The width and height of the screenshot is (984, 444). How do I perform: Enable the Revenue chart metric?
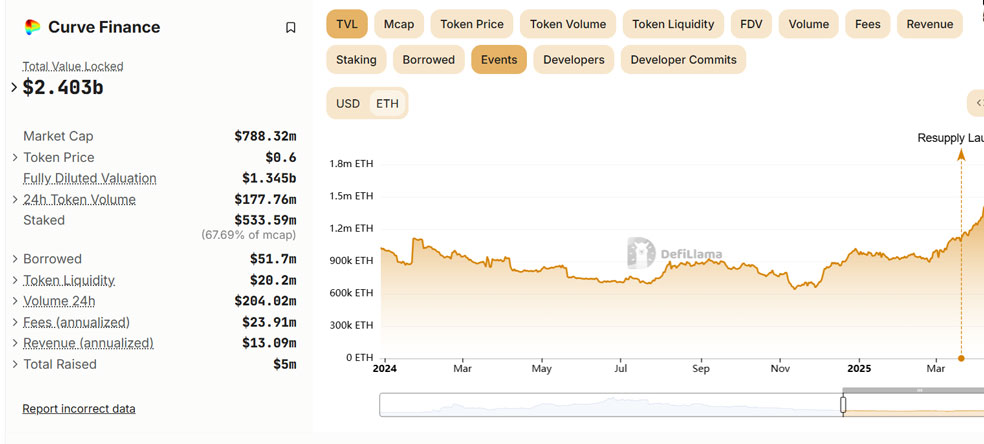coord(929,24)
